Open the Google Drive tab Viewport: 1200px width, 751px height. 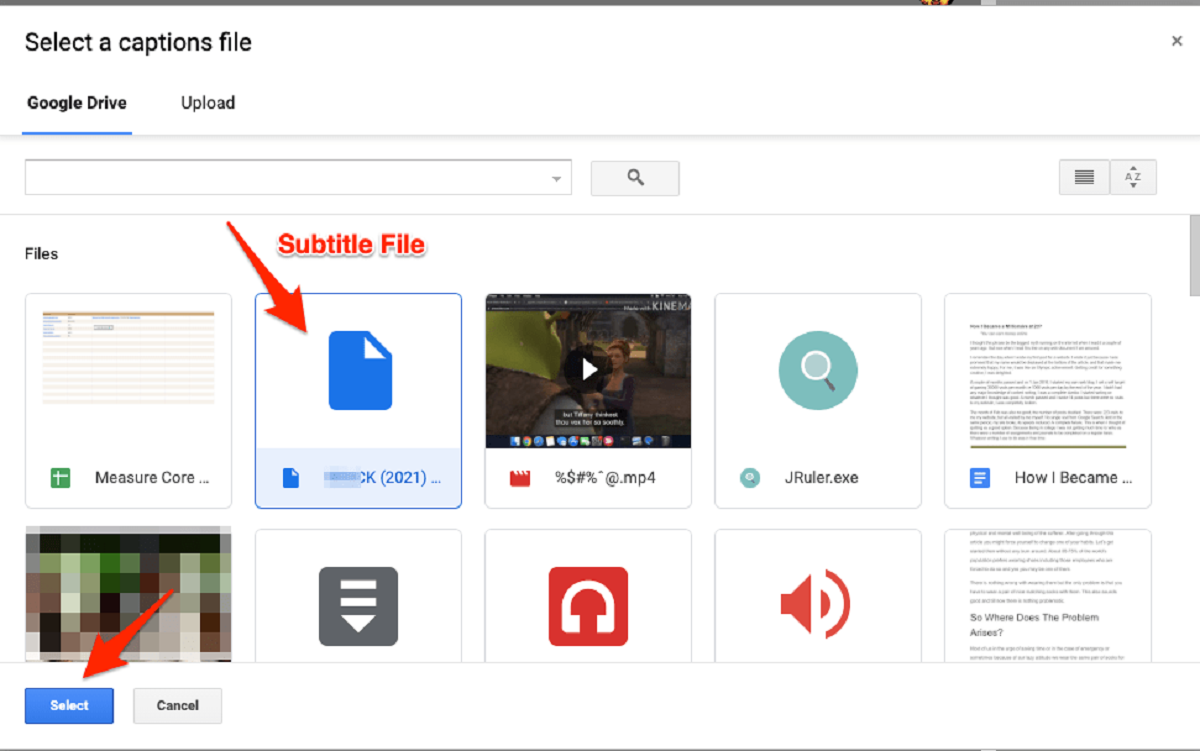[77, 103]
